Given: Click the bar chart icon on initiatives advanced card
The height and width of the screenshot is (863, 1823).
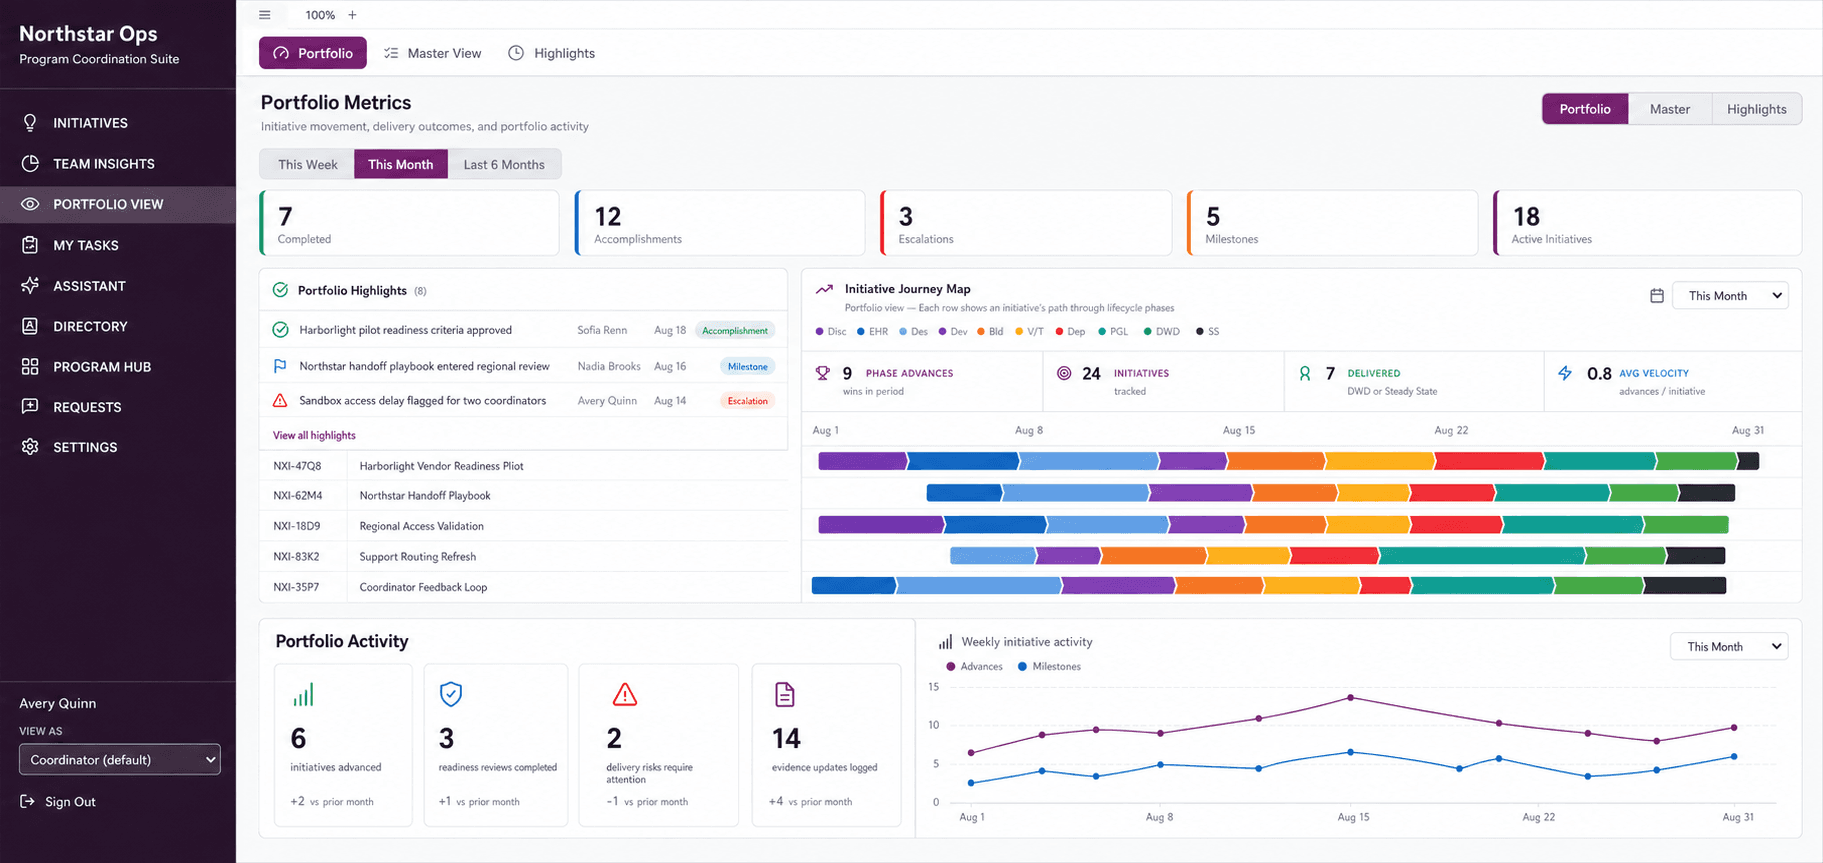Looking at the screenshot, I should [303, 694].
